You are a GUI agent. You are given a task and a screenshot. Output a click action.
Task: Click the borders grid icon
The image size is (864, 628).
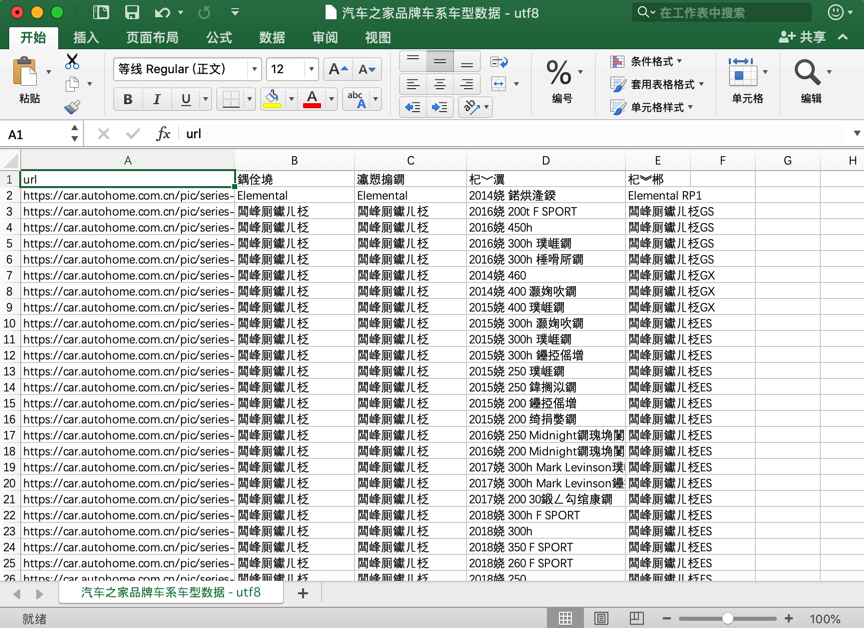(x=230, y=99)
